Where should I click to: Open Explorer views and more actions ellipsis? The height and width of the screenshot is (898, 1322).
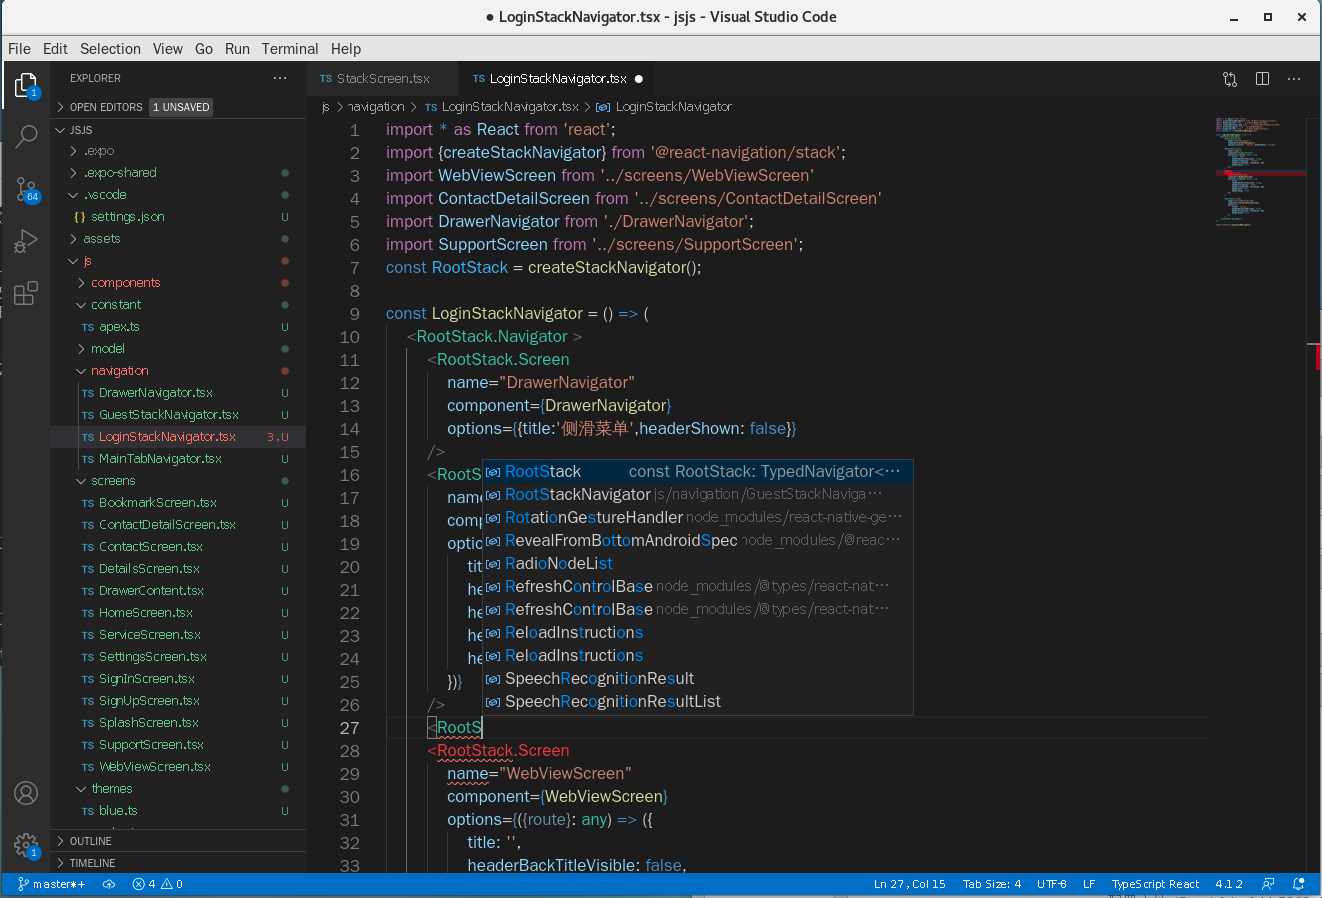[280, 78]
